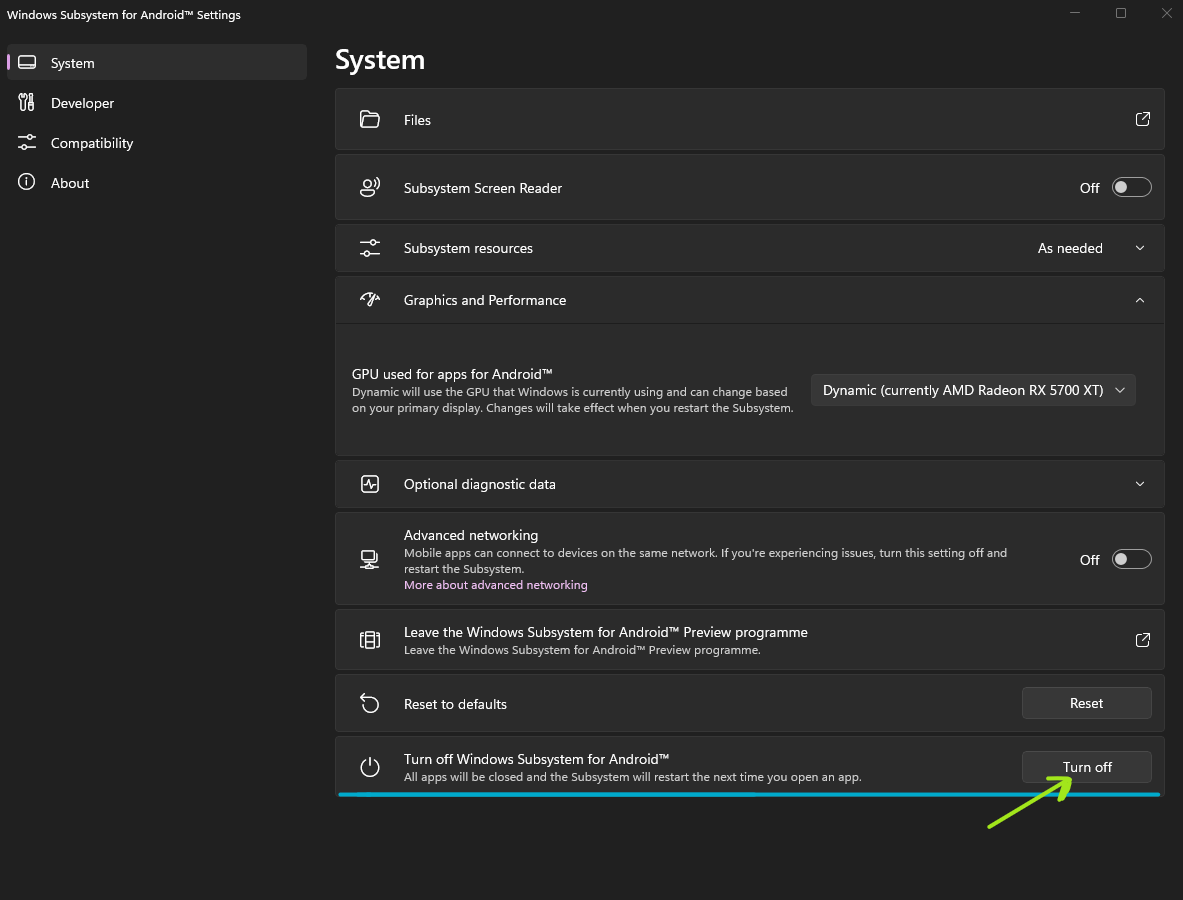Maximize the Settings window
The image size is (1183, 900).
tap(1120, 14)
